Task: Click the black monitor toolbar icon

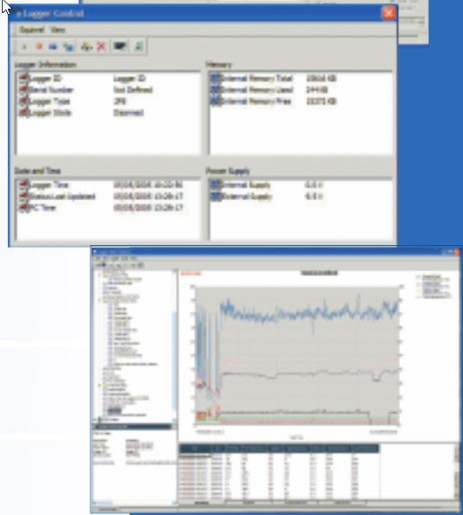Action: click(x=120, y=46)
